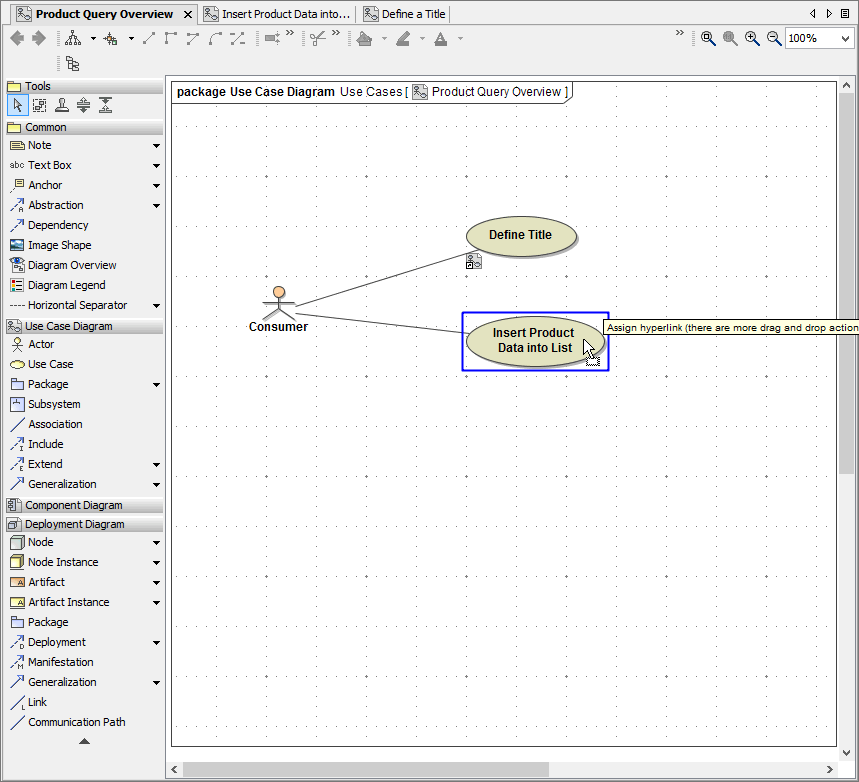Select the Diagram Legend tool

(x=66, y=285)
